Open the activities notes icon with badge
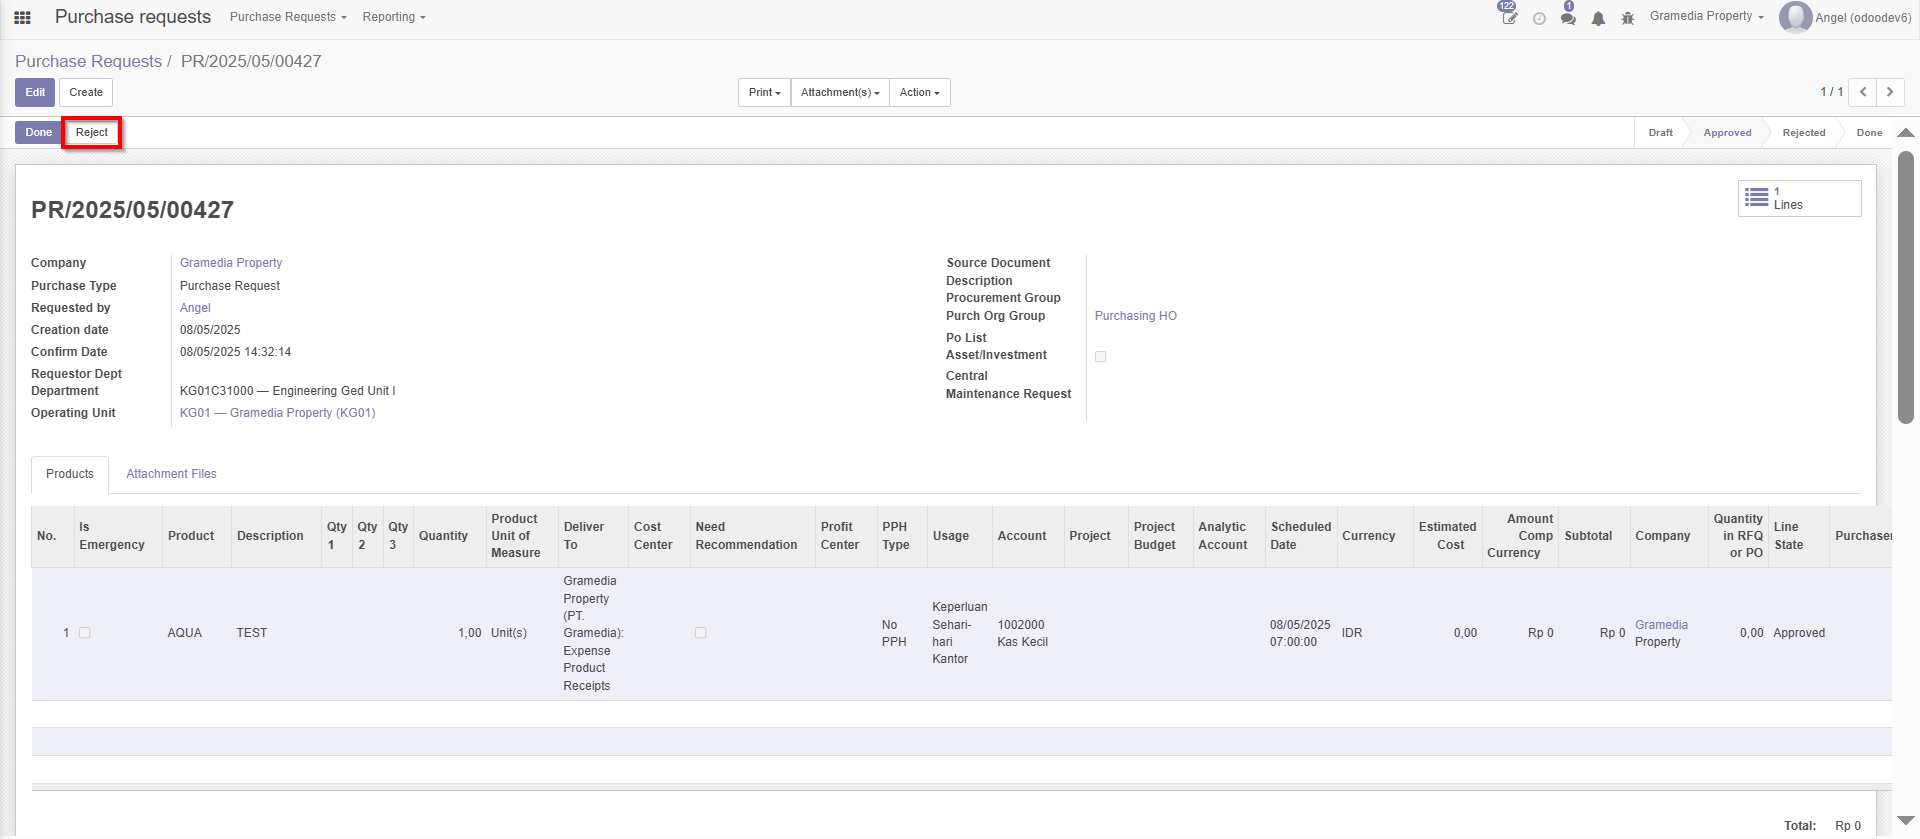This screenshot has width=1920, height=839. pyautogui.click(x=1509, y=17)
